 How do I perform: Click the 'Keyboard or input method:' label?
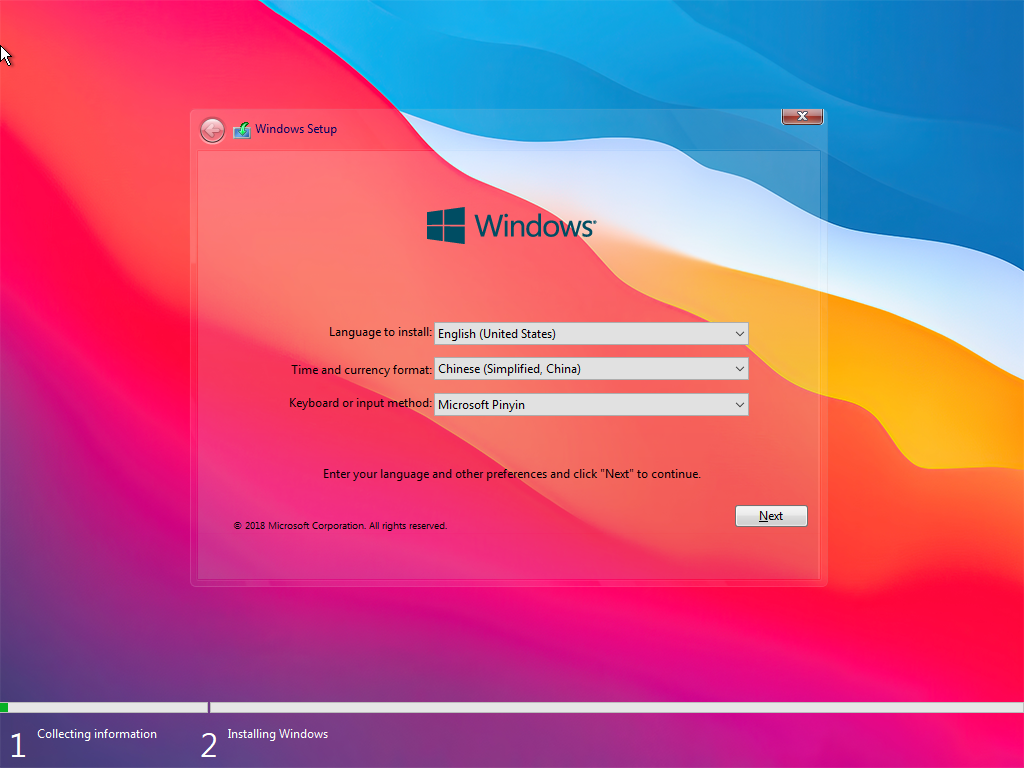coord(360,403)
